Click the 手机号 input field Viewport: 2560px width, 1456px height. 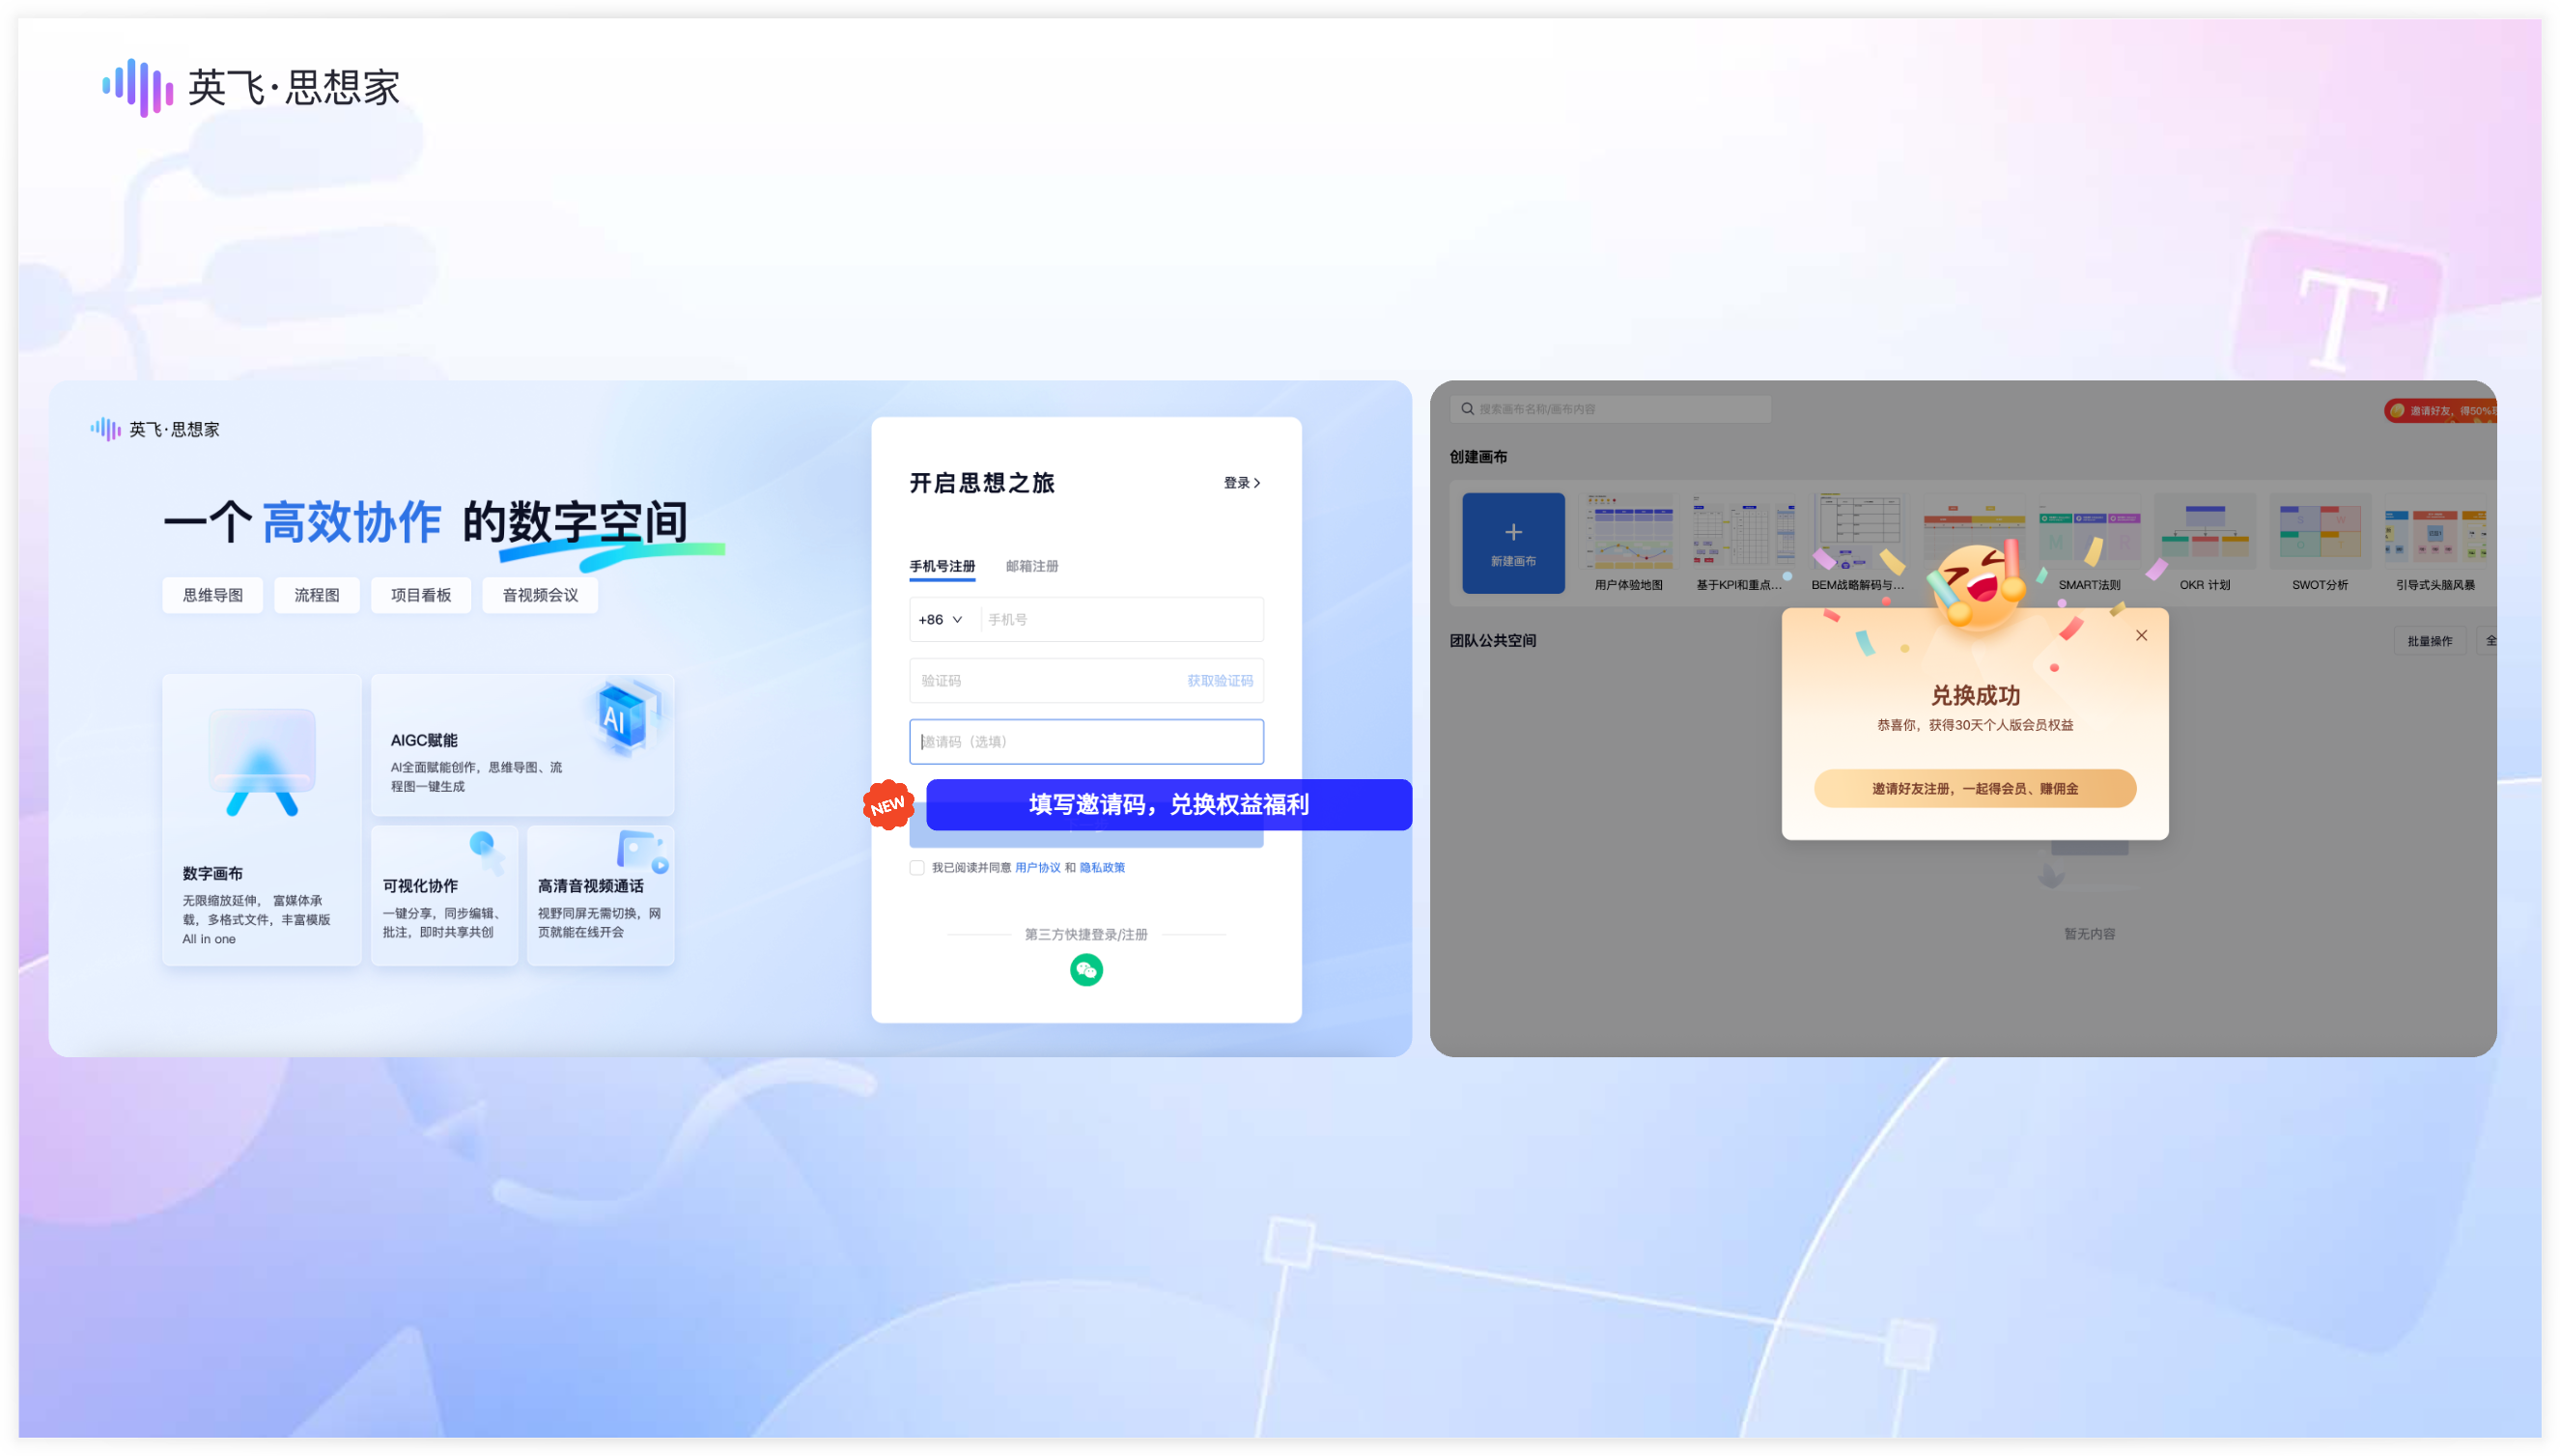(x=1121, y=619)
